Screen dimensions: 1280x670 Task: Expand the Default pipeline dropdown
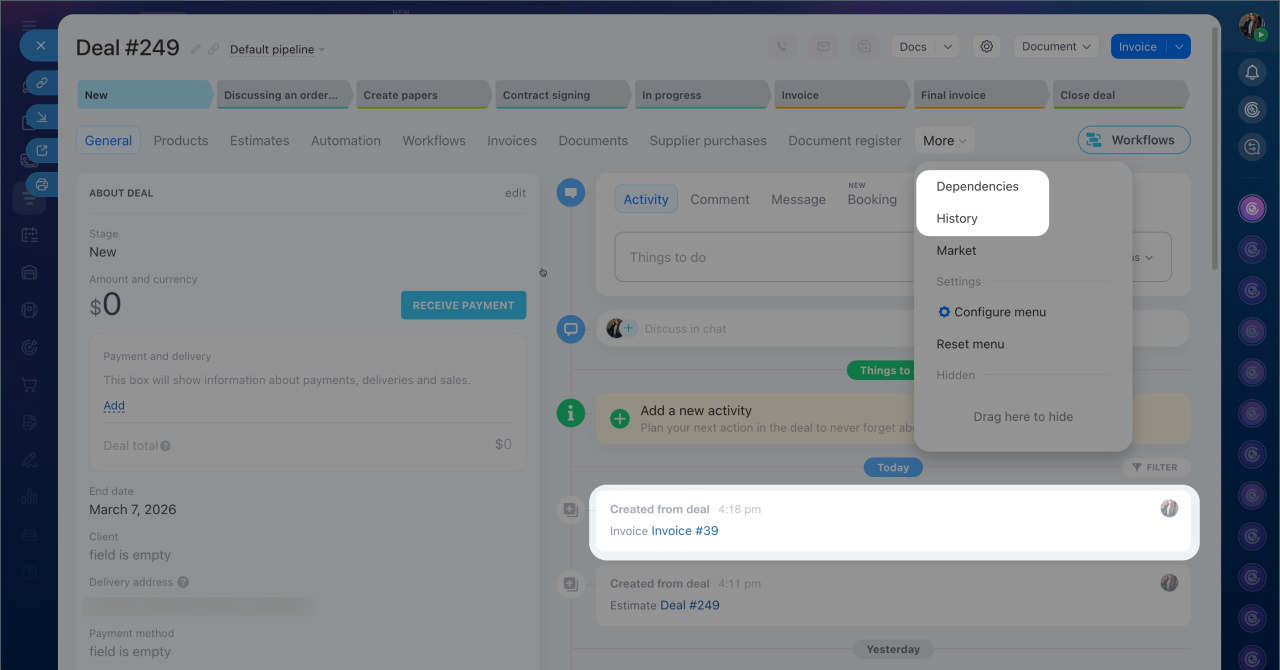click(277, 49)
